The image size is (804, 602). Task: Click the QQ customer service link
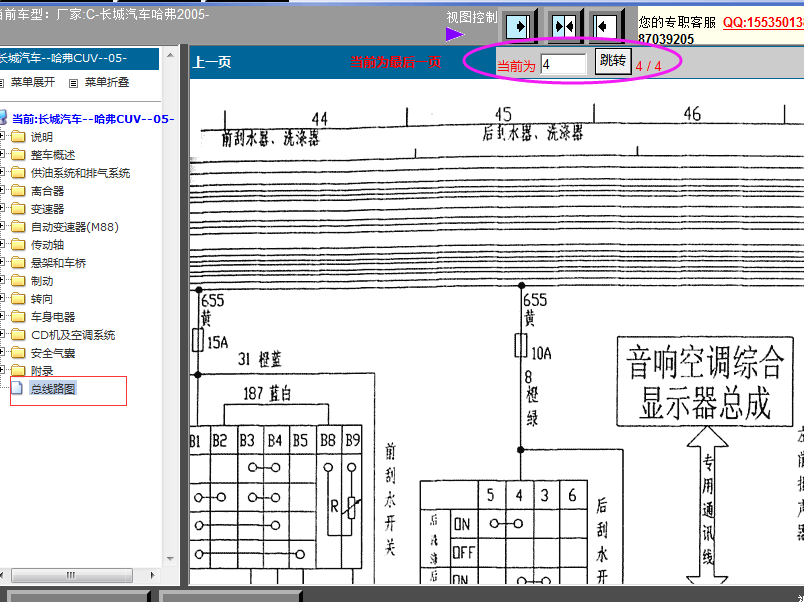pyautogui.click(x=763, y=23)
